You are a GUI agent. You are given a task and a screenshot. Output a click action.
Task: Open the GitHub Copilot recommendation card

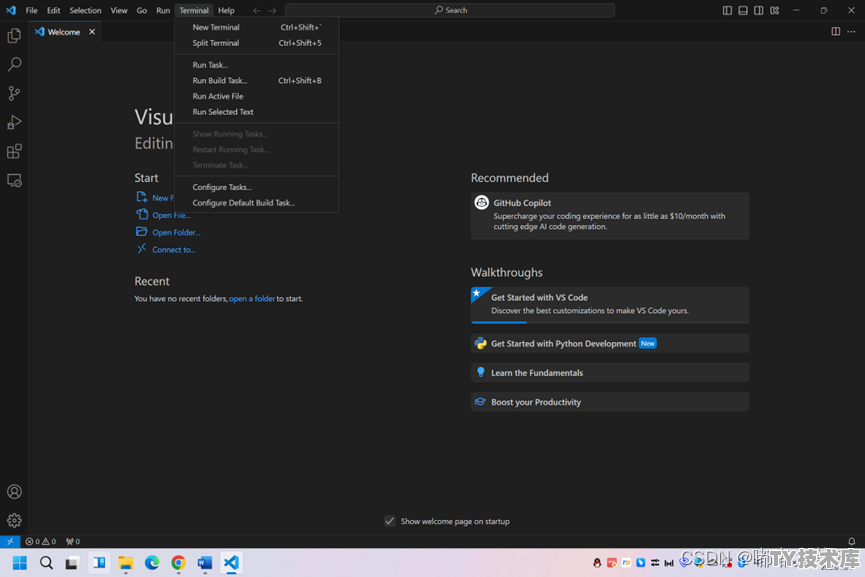pyautogui.click(x=610, y=216)
